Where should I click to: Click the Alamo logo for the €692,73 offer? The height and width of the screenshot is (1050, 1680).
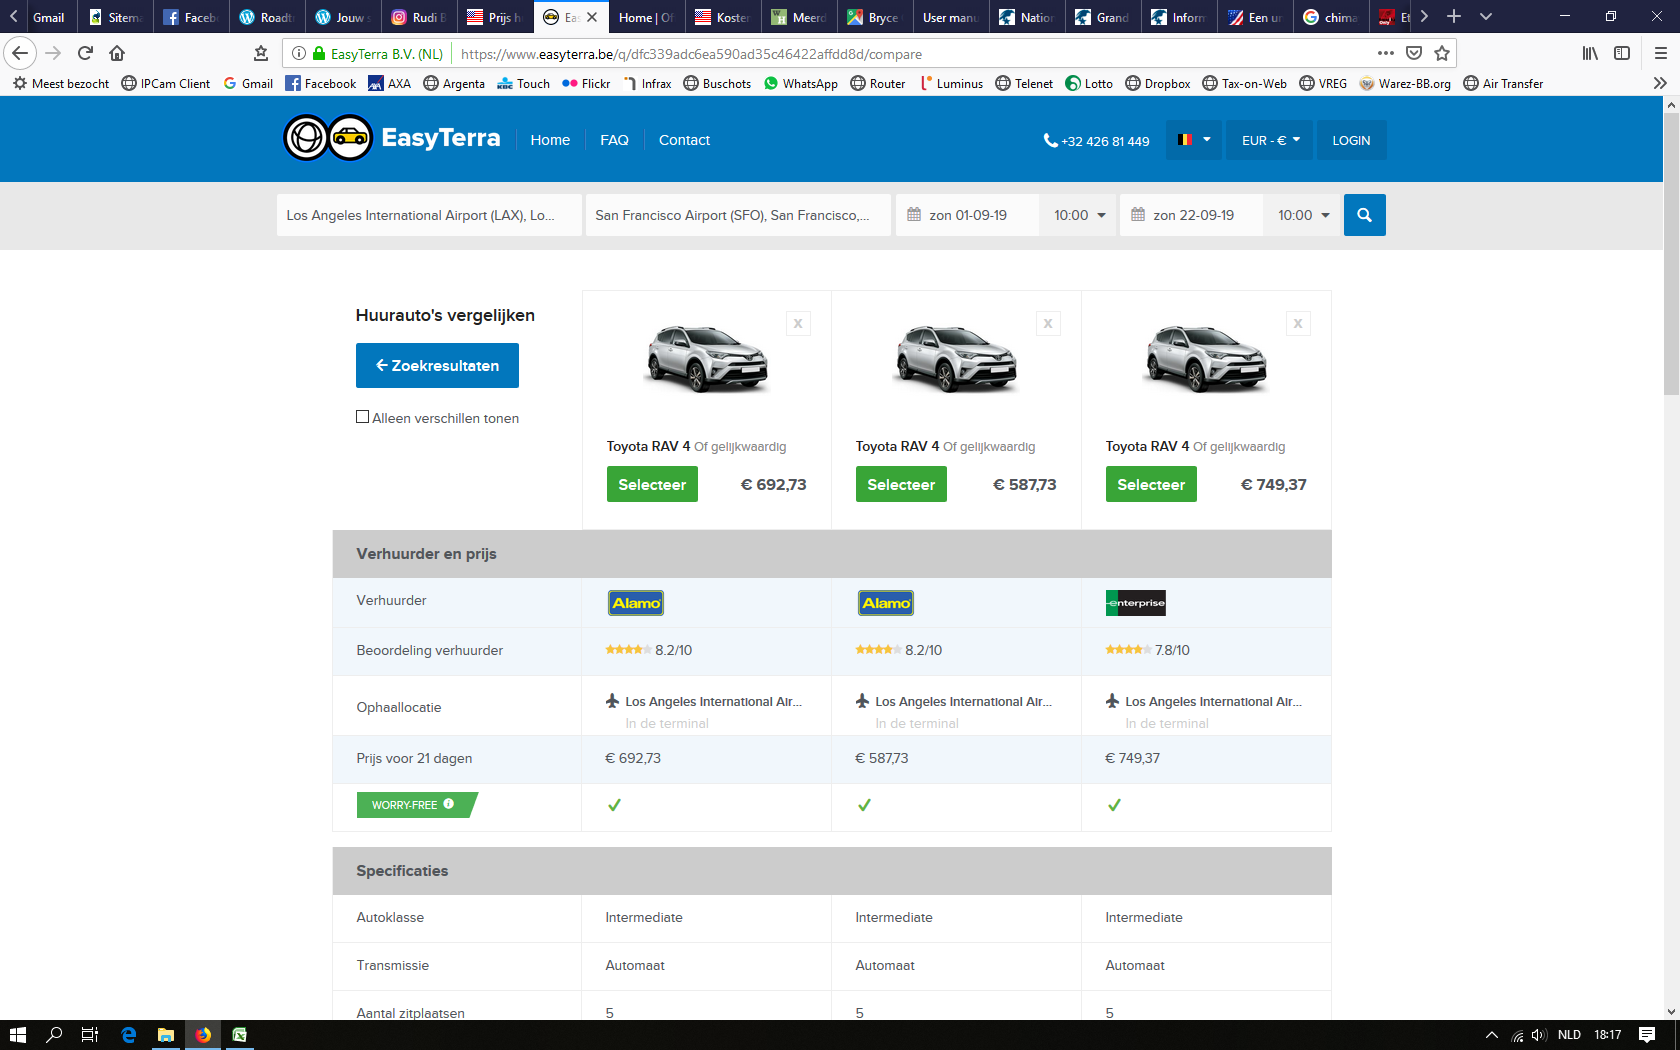636,603
